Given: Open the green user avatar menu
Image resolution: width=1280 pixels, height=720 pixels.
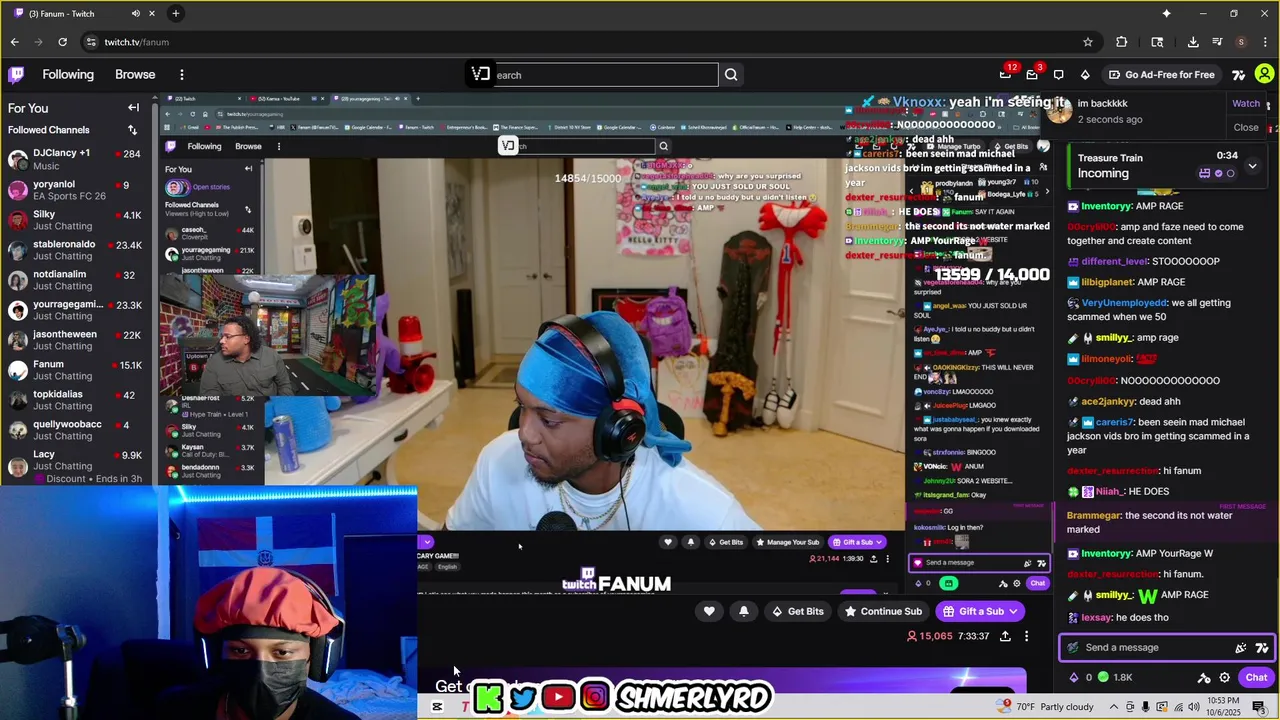Looking at the screenshot, I should point(1264,74).
